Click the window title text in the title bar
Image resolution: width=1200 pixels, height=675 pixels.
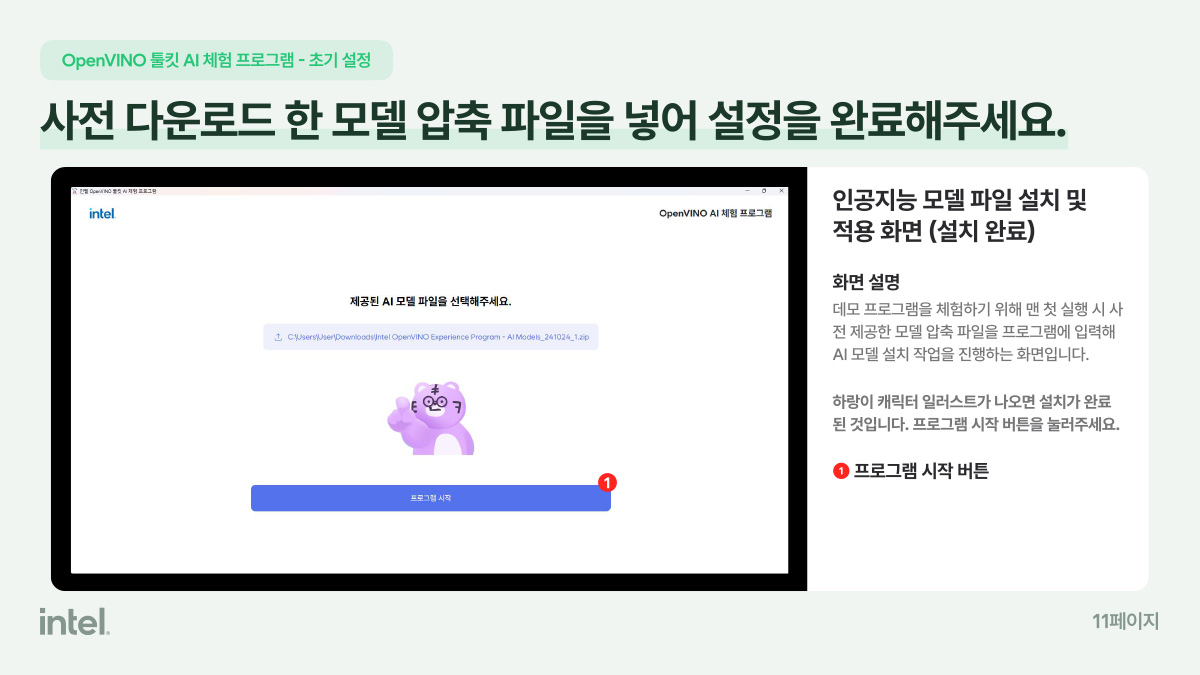coord(118,190)
